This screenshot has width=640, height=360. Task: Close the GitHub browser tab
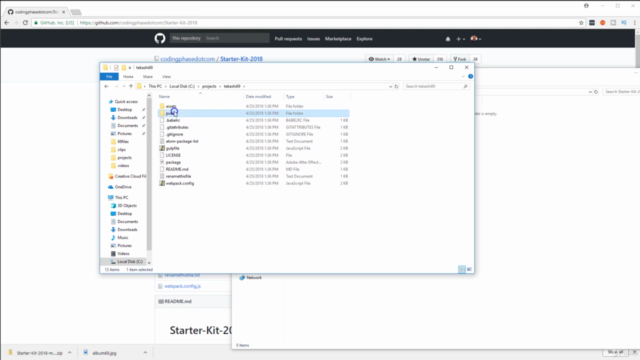pyautogui.click(x=63, y=12)
